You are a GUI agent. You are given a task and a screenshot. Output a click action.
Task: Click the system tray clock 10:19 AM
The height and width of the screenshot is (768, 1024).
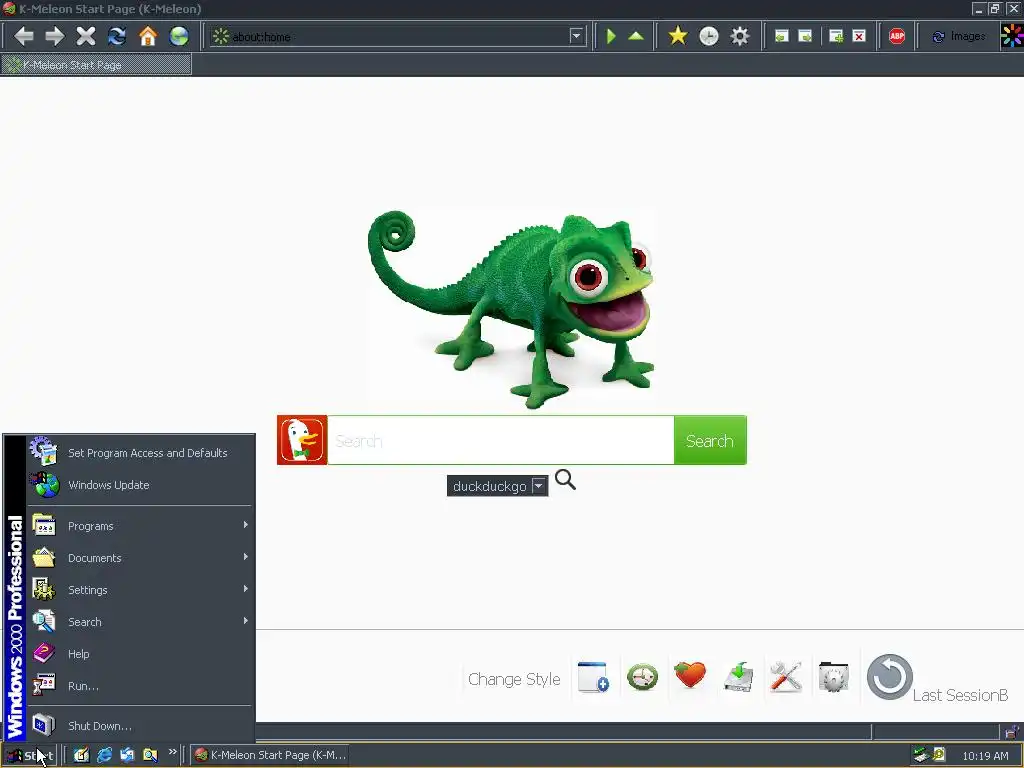[x=985, y=756]
